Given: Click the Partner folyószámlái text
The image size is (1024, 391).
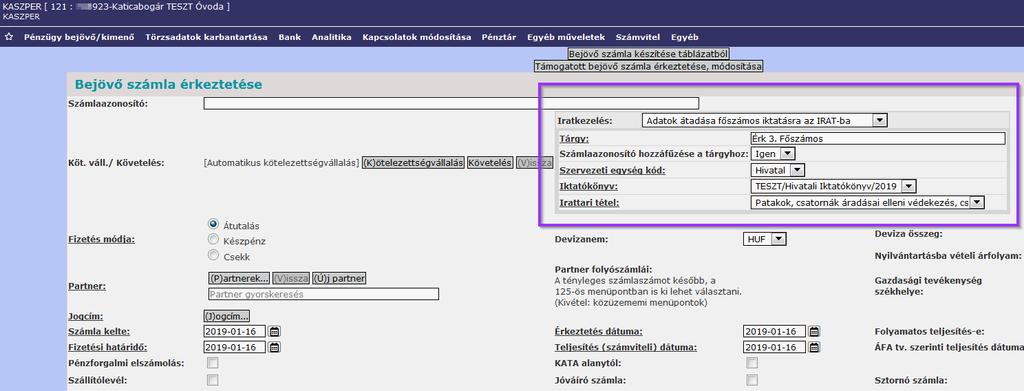Looking at the screenshot, I should (x=604, y=270).
